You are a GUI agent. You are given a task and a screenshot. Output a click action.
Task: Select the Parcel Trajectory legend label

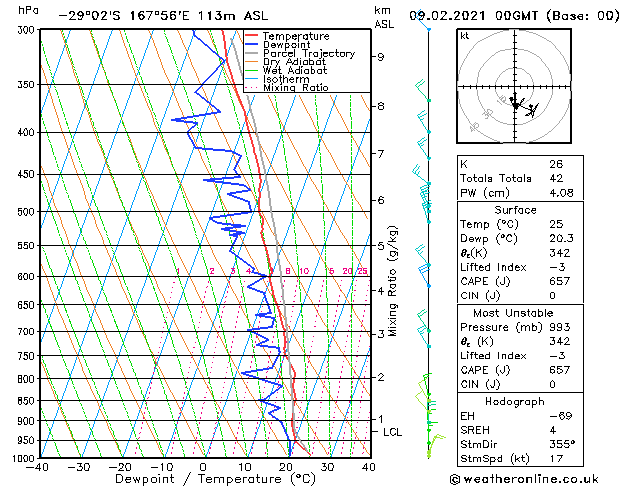[309, 53]
